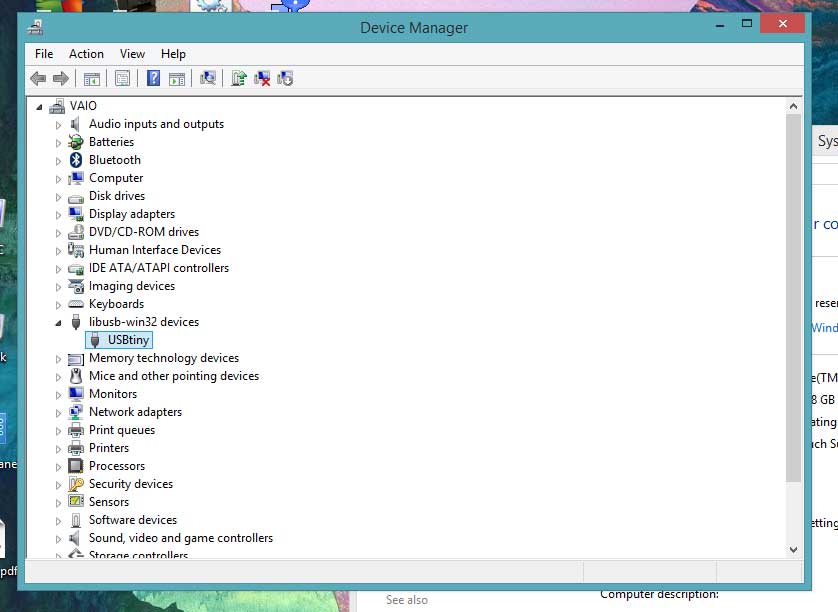
Task: Click the Security devices key icon
Action: 76,484
